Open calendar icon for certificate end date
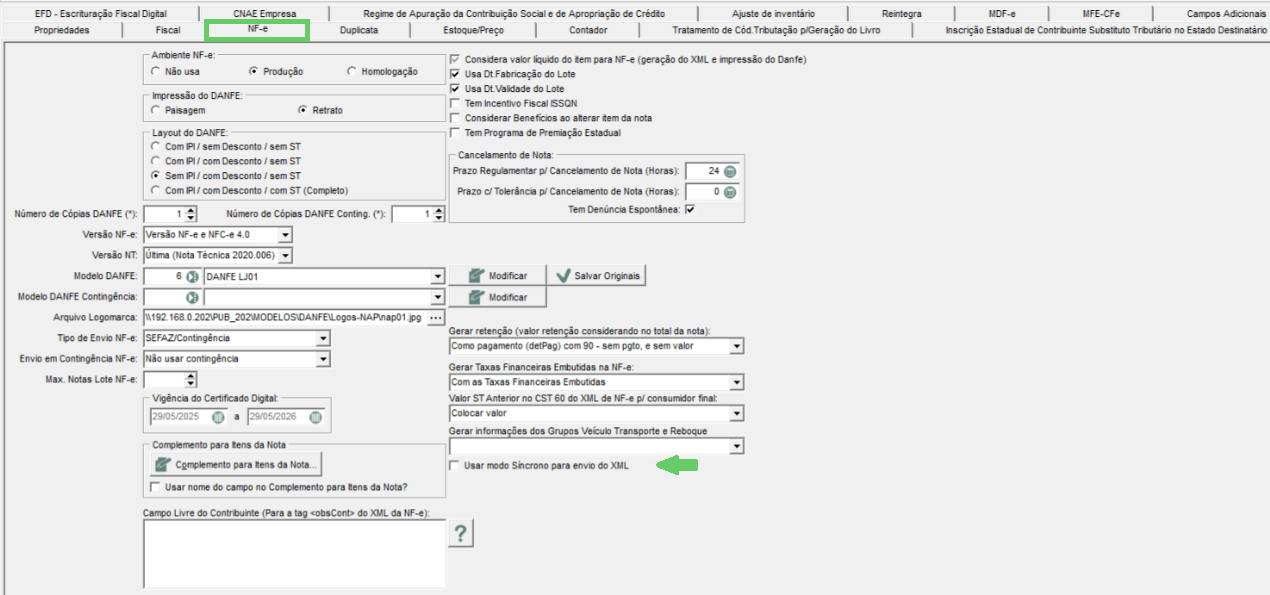The image size is (1270, 595). point(316,417)
